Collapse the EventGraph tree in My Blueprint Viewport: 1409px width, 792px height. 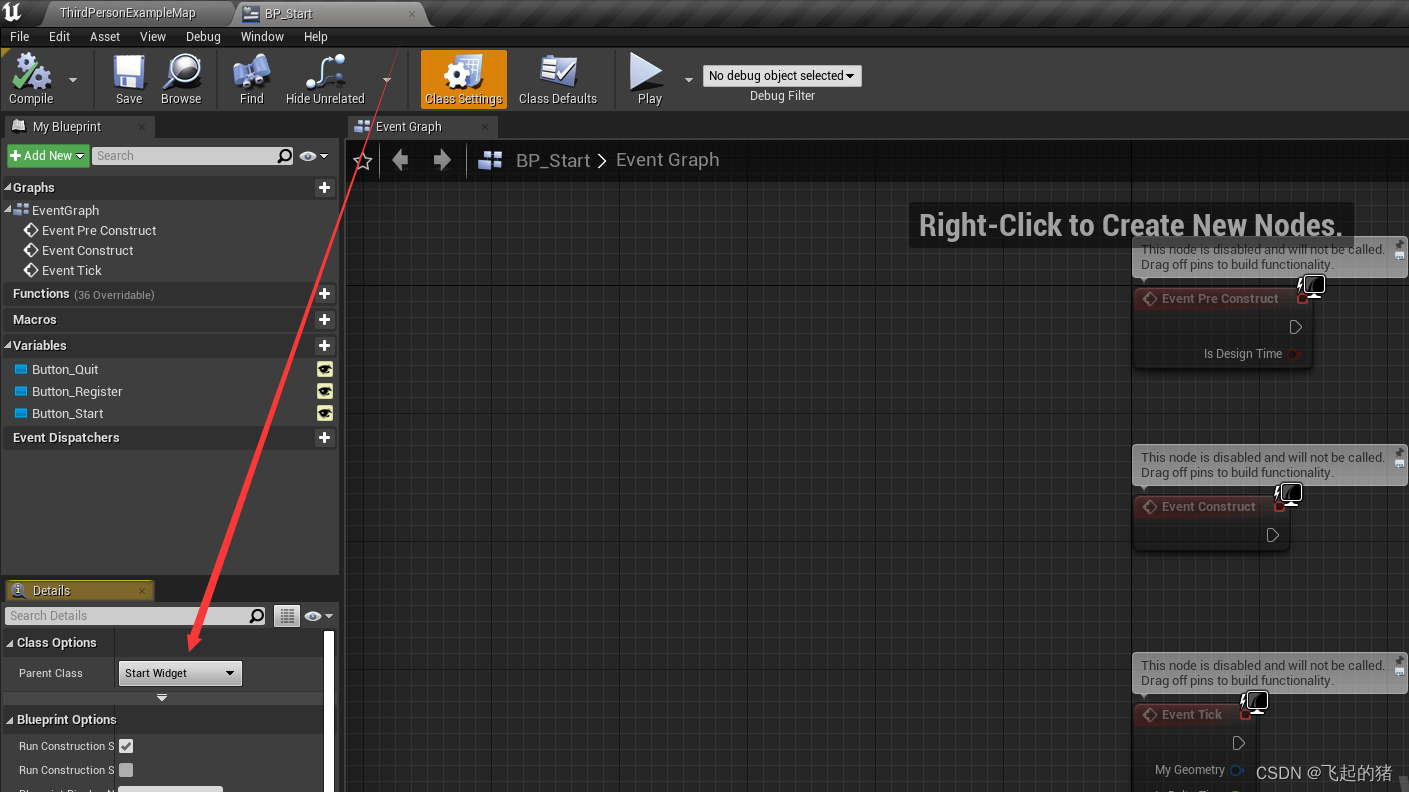[x=8, y=210]
